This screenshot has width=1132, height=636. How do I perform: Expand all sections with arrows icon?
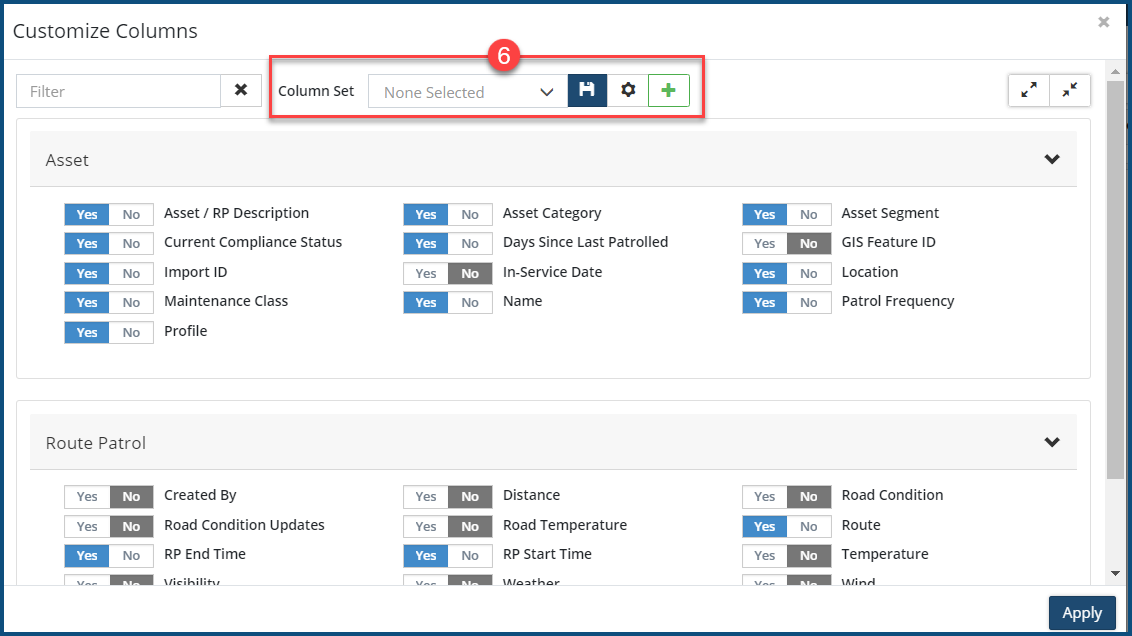pos(1029,90)
